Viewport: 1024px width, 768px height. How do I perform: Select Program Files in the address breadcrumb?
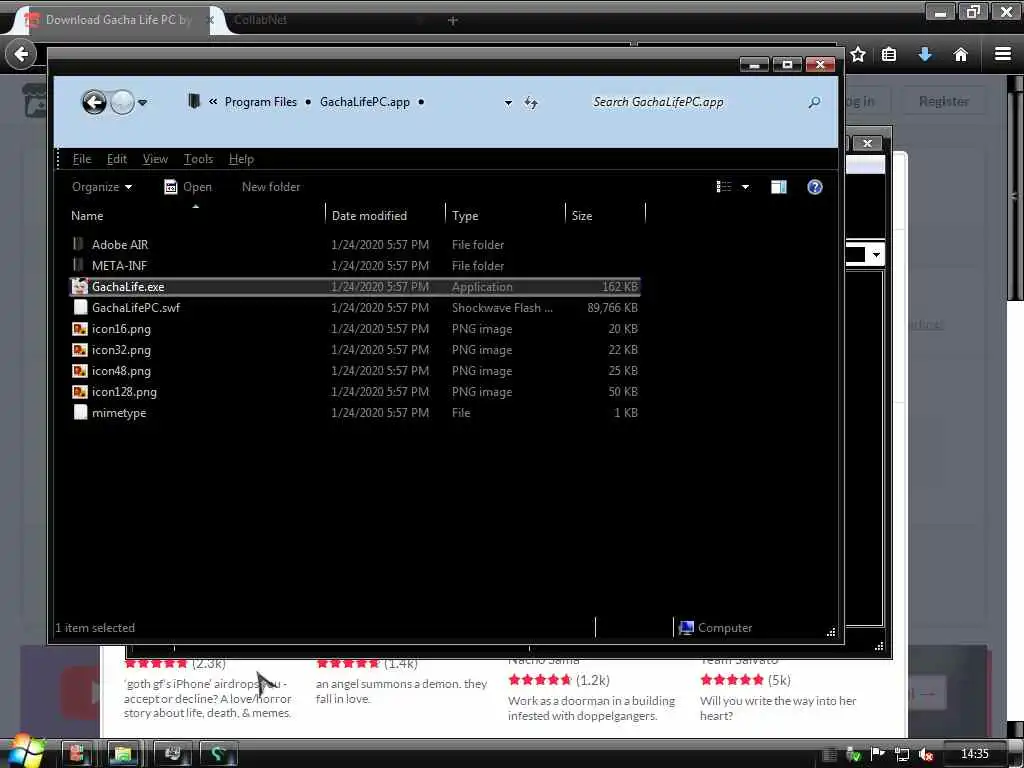pyautogui.click(x=261, y=102)
